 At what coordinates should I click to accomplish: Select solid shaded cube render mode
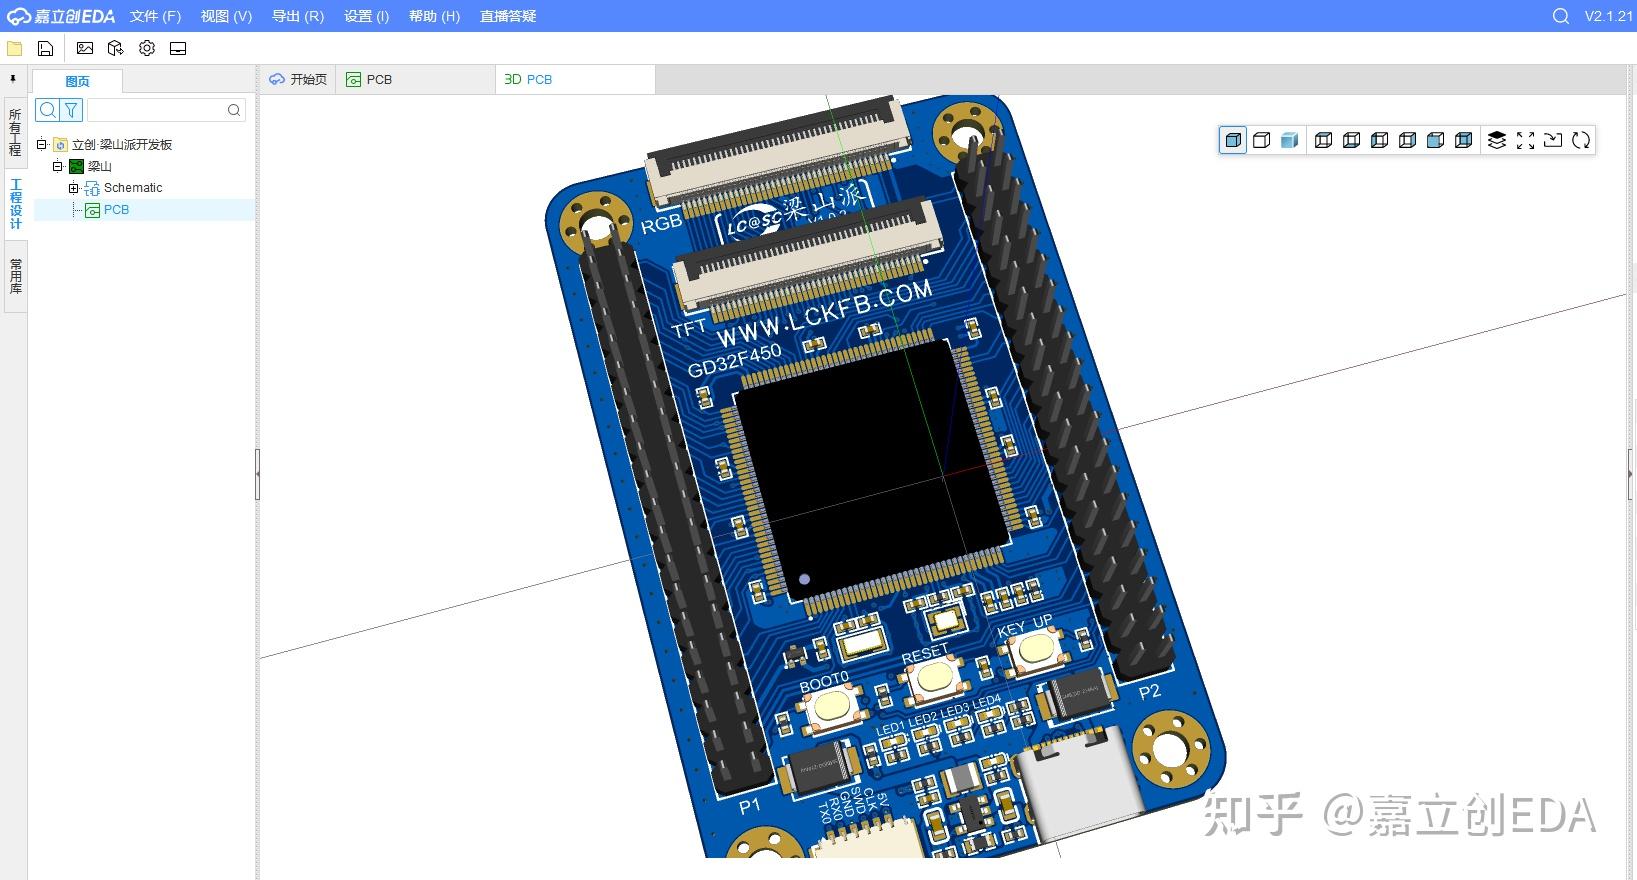[x=1233, y=140]
